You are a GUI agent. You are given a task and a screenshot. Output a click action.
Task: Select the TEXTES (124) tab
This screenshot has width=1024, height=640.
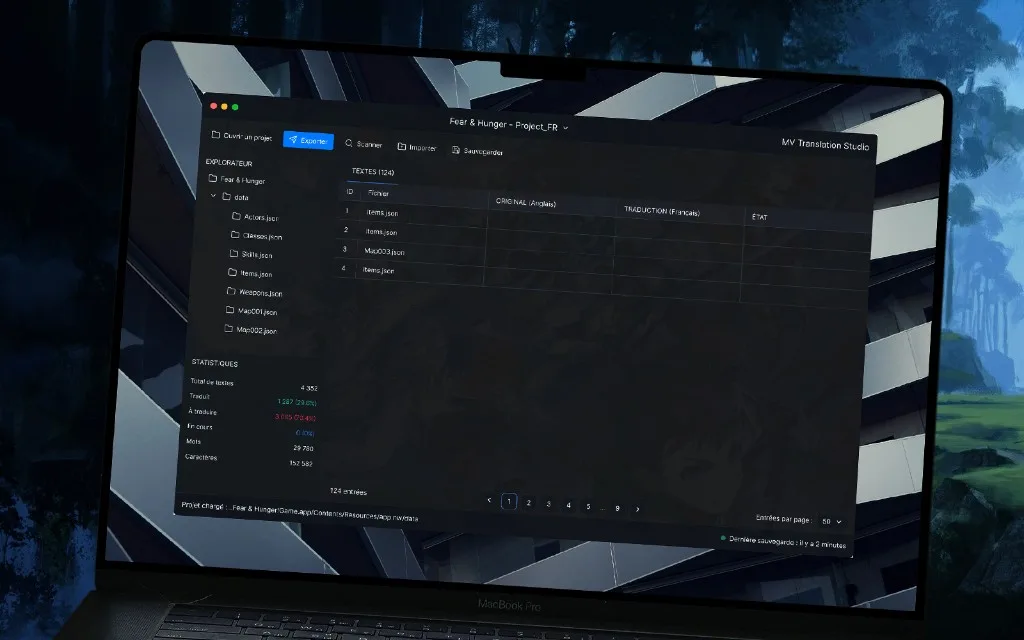click(x=373, y=172)
